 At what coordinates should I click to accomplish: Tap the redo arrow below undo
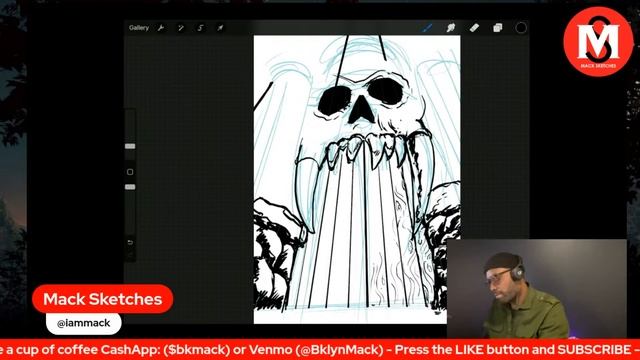130,255
